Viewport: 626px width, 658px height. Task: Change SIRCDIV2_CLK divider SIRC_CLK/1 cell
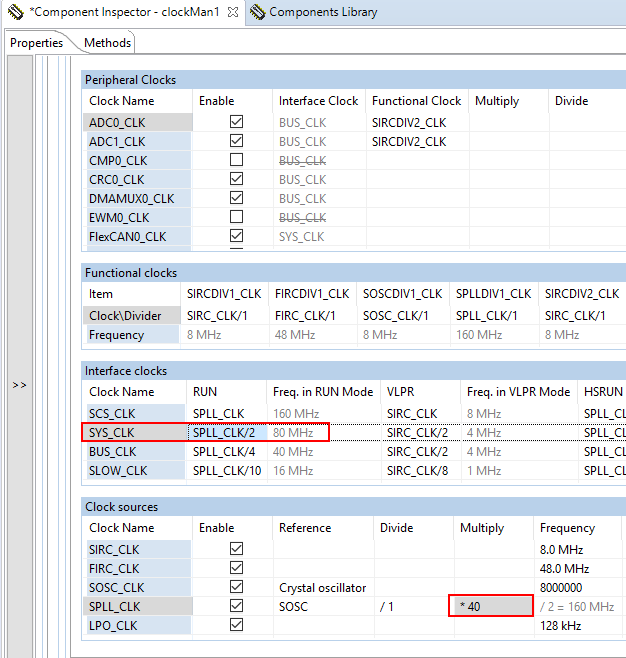tap(582, 316)
